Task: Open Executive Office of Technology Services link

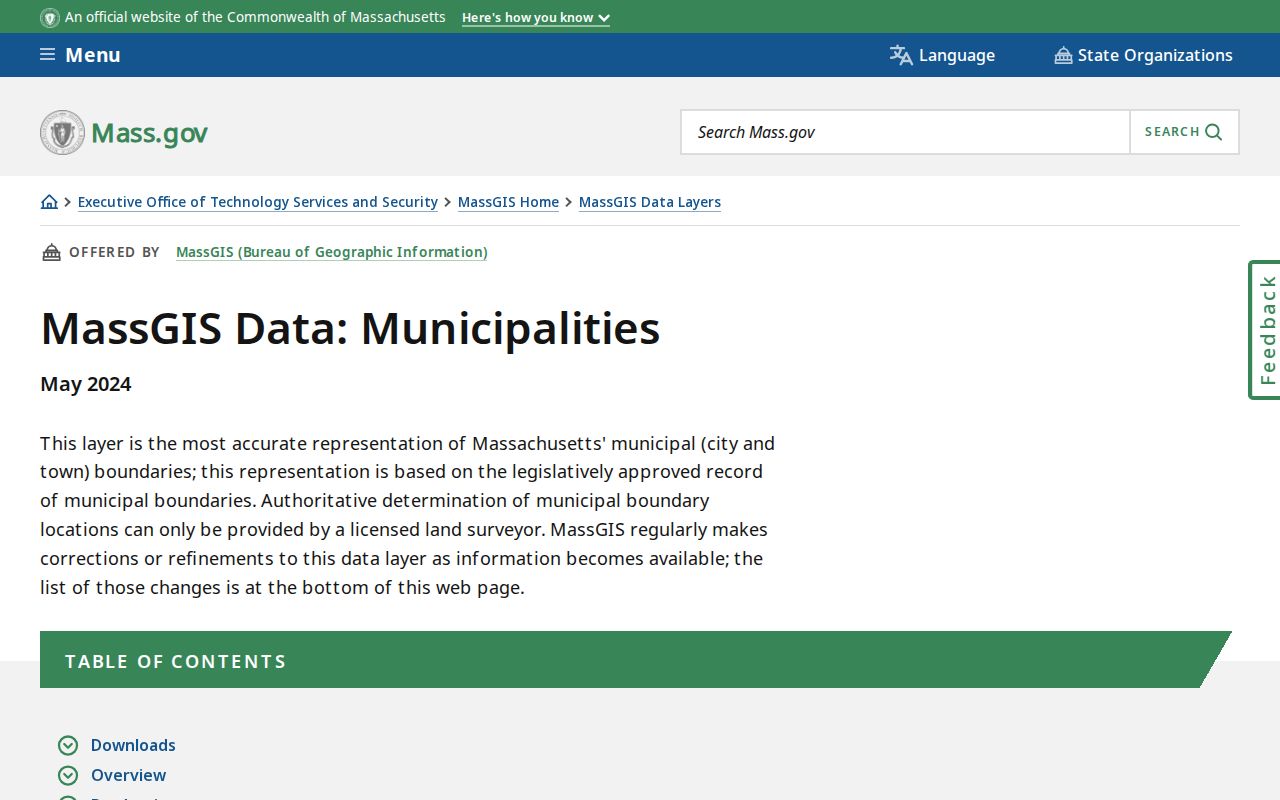Action: (258, 202)
